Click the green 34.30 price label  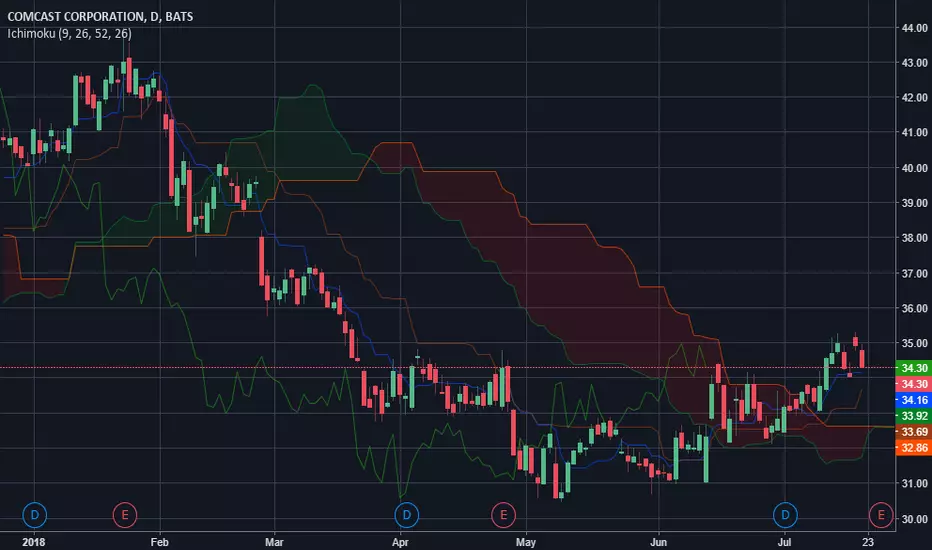(x=914, y=369)
